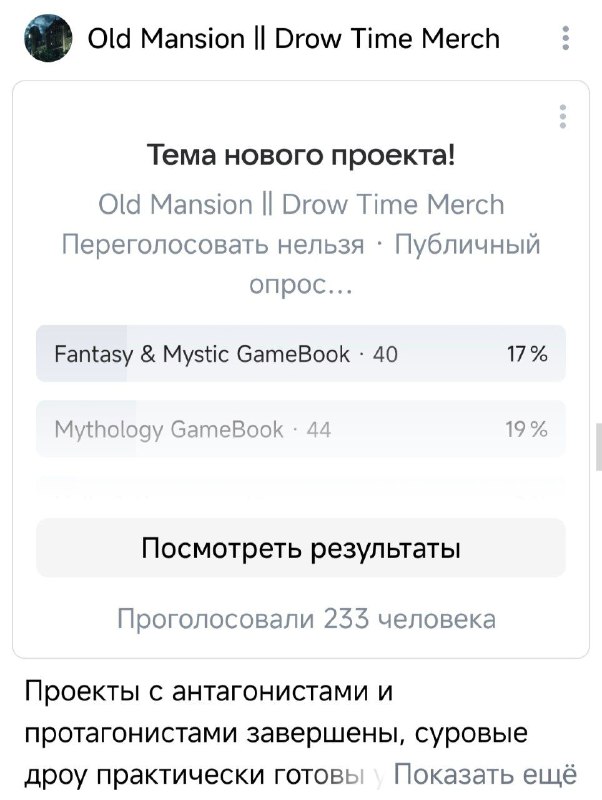The height and width of the screenshot is (800, 602).
Task: Click the 17 % result for Fantasy & Mystic
Action: click(x=528, y=354)
